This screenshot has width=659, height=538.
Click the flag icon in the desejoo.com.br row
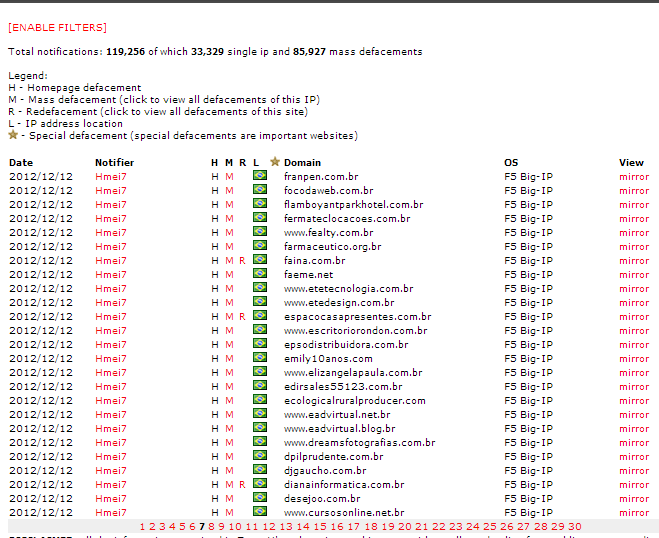(x=260, y=498)
